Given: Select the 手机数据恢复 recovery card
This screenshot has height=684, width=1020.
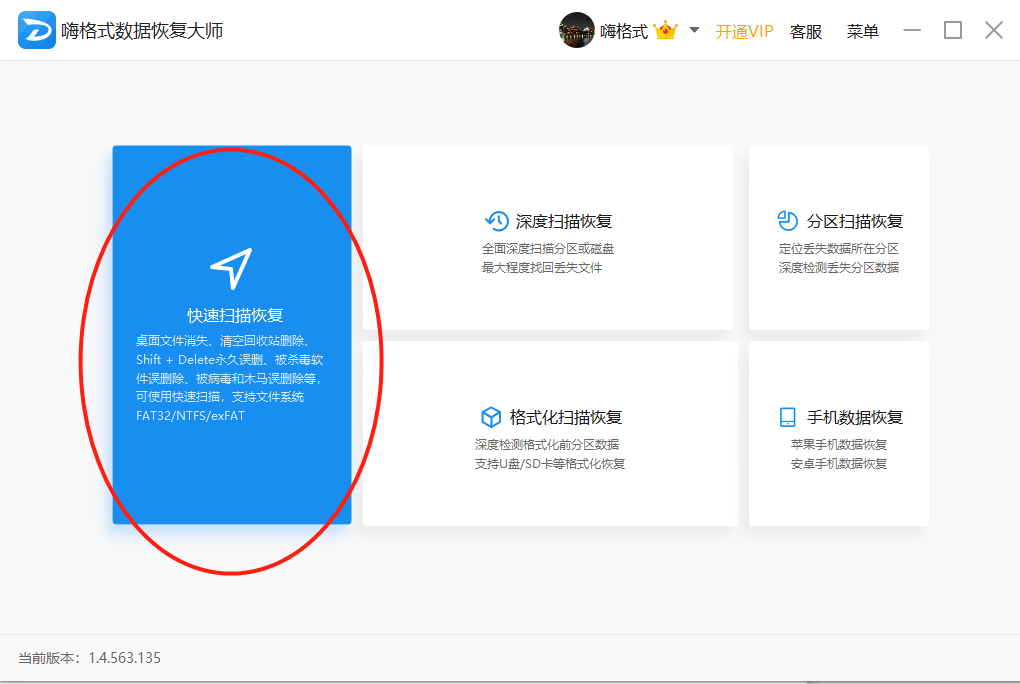Looking at the screenshot, I should (x=837, y=432).
